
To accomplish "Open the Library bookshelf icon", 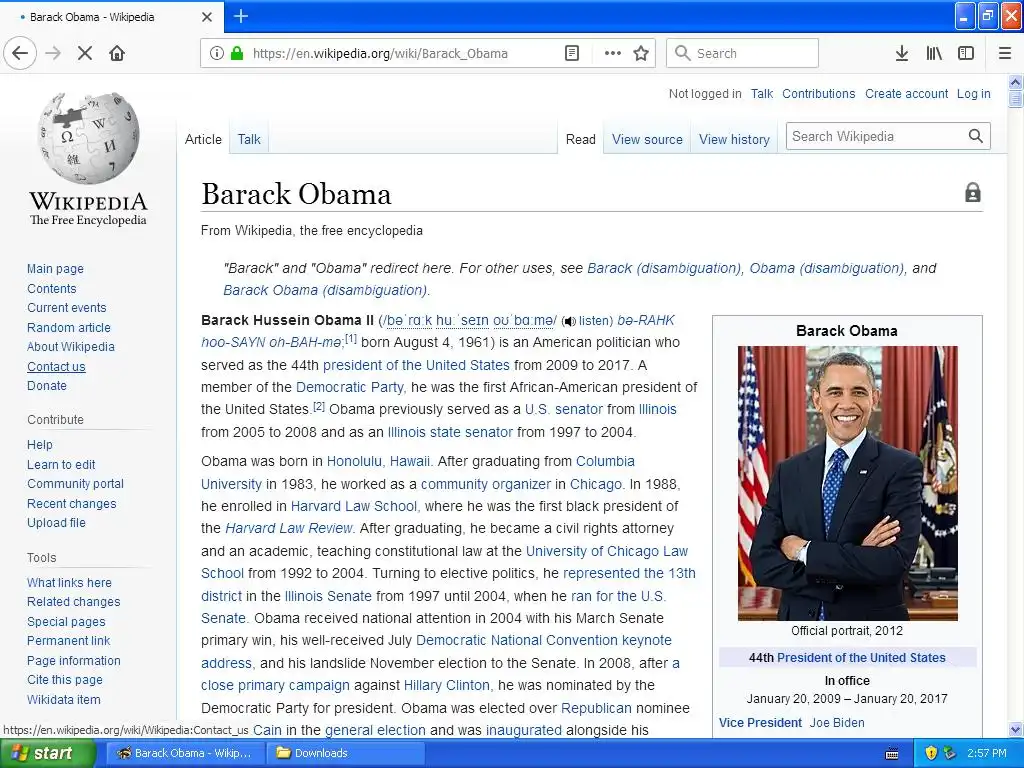I will tap(934, 54).
